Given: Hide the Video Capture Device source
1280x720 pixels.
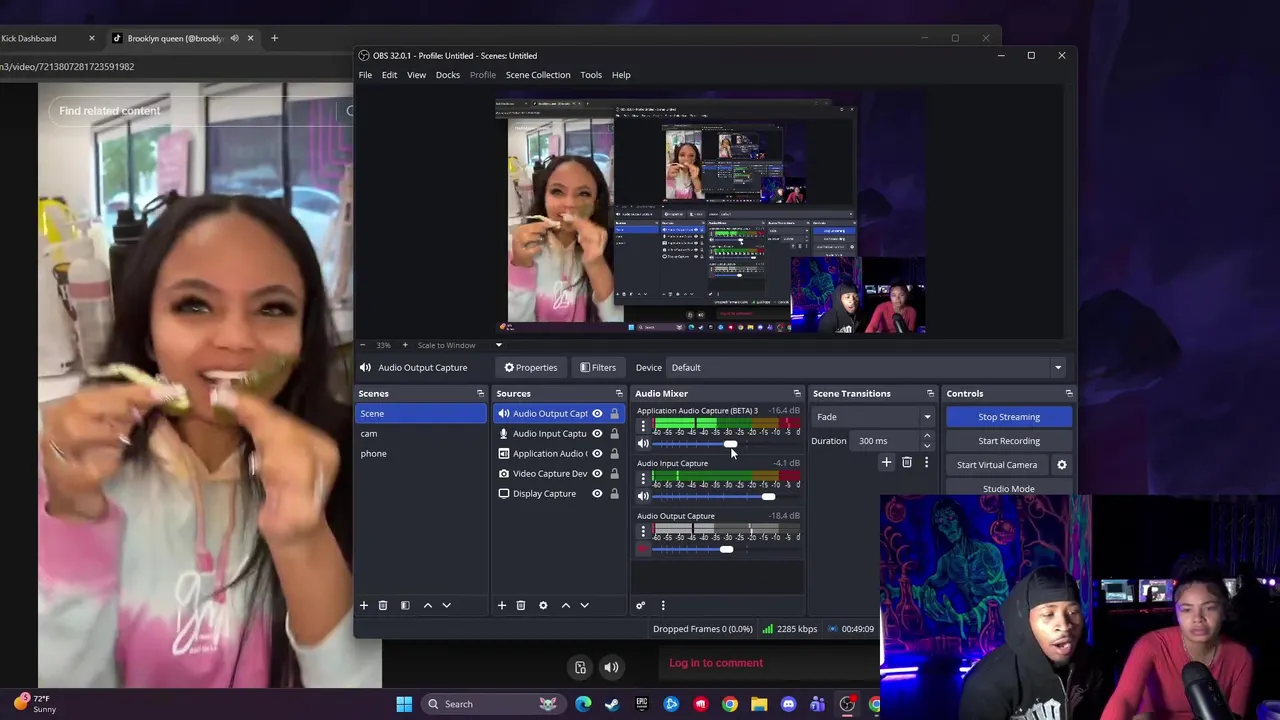Looking at the screenshot, I should click(x=597, y=473).
